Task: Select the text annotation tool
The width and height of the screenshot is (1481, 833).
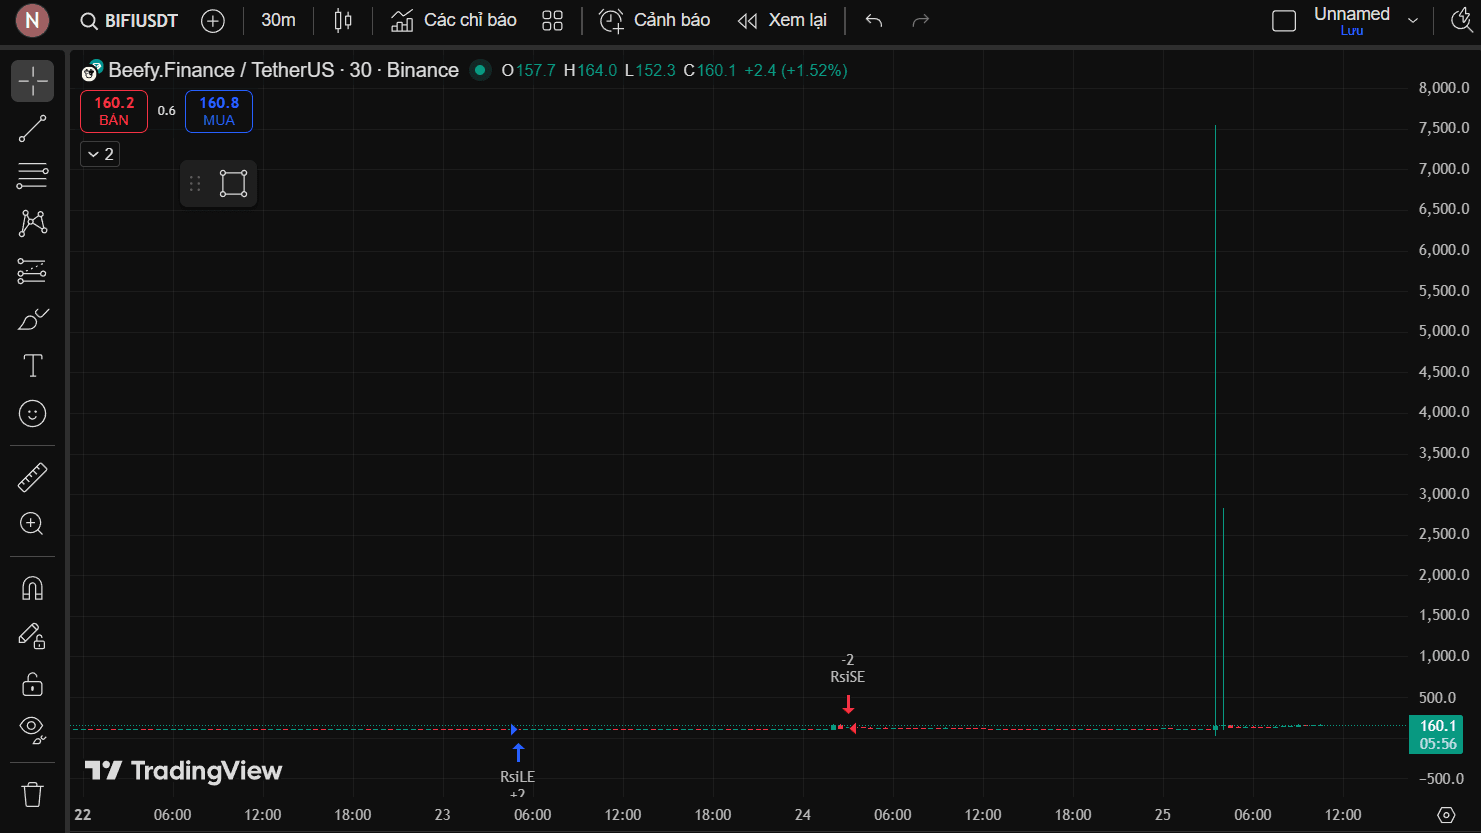Action: [33, 366]
